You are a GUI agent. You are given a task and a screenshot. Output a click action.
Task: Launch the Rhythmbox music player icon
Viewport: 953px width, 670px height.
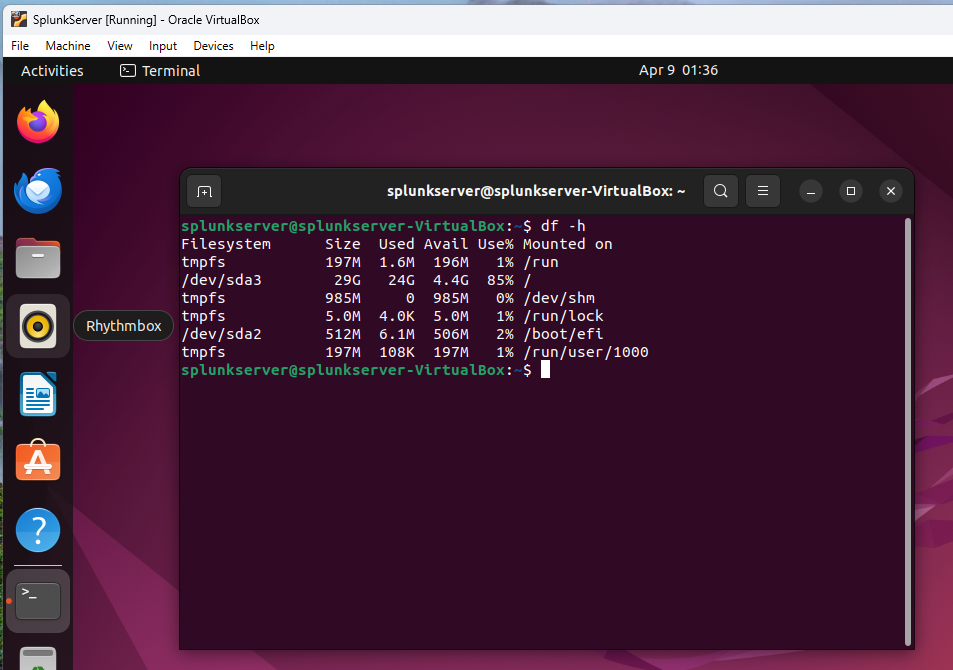pos(38,326)
